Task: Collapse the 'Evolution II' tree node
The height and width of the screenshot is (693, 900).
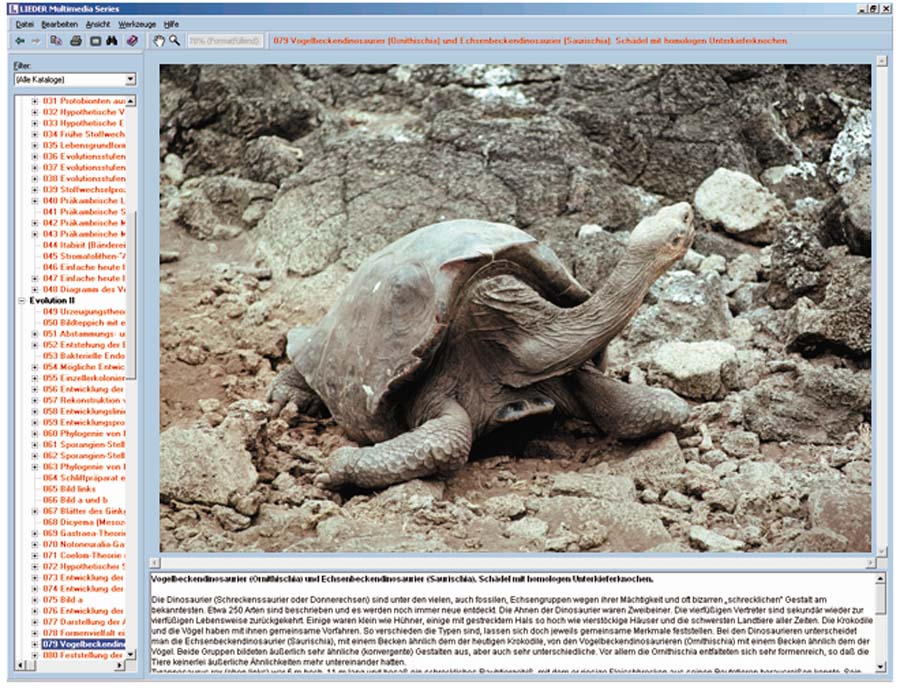Action: [x=22, y=299]
